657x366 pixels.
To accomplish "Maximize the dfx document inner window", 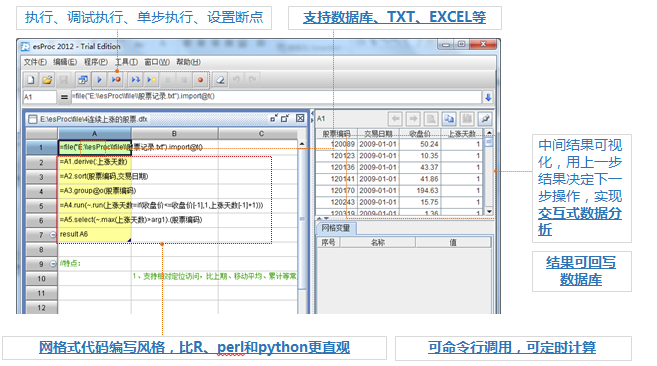I will click(285, 119).
